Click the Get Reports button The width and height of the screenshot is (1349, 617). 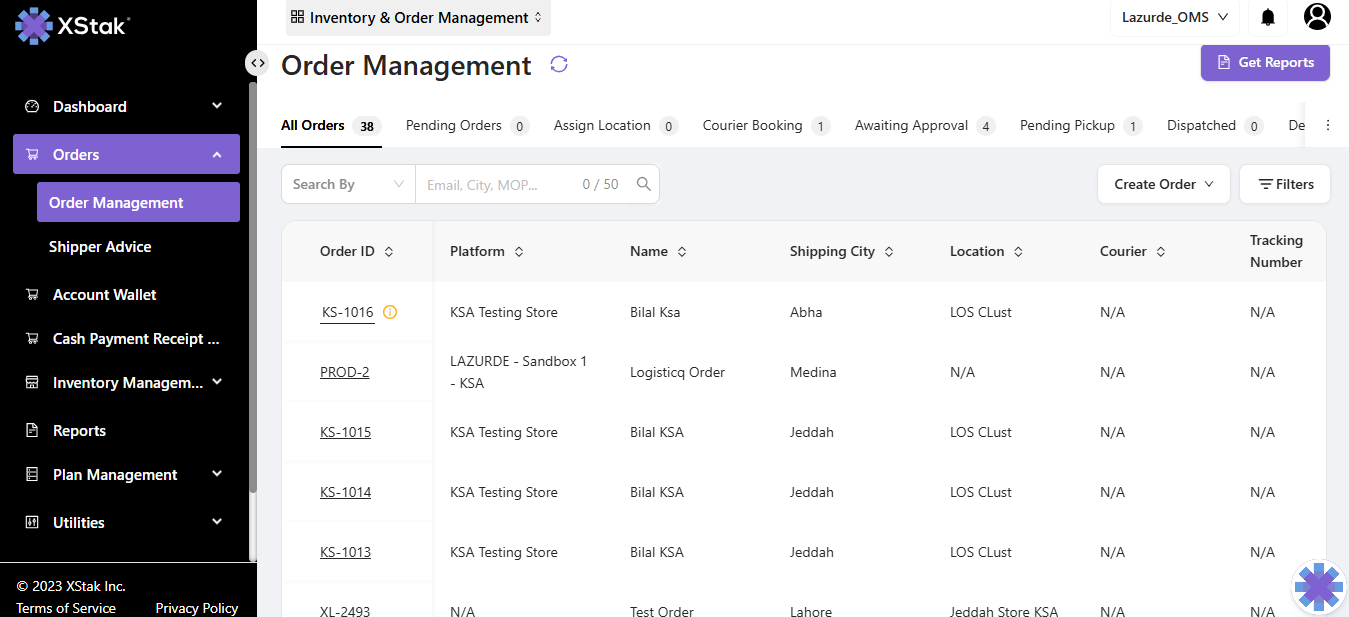[1265, 62]
